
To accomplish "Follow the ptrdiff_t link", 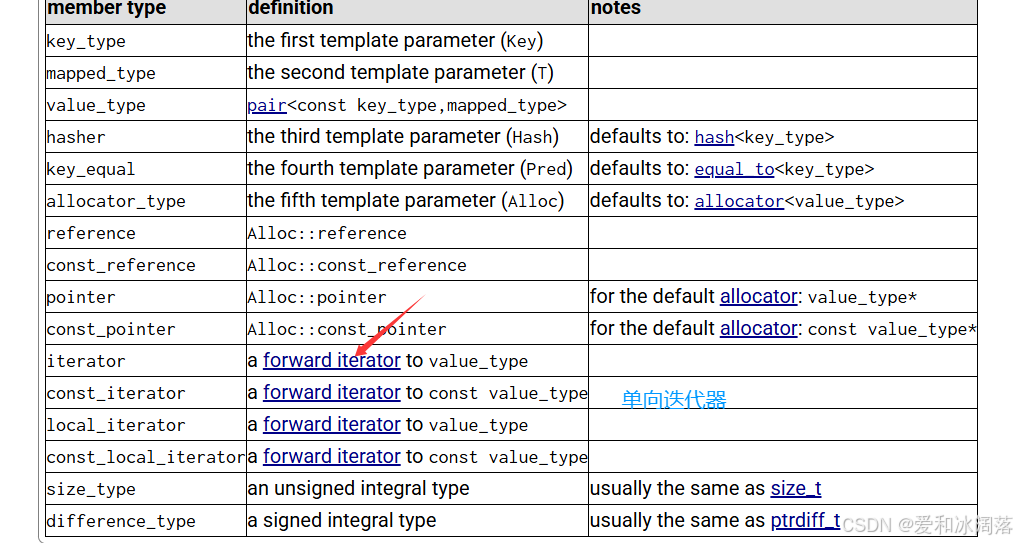I will click(x=806, y=520).
